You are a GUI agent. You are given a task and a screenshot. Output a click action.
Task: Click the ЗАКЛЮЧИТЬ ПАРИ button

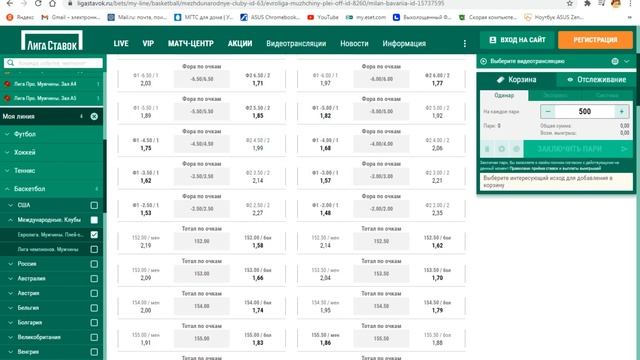[x=578, y=149]
